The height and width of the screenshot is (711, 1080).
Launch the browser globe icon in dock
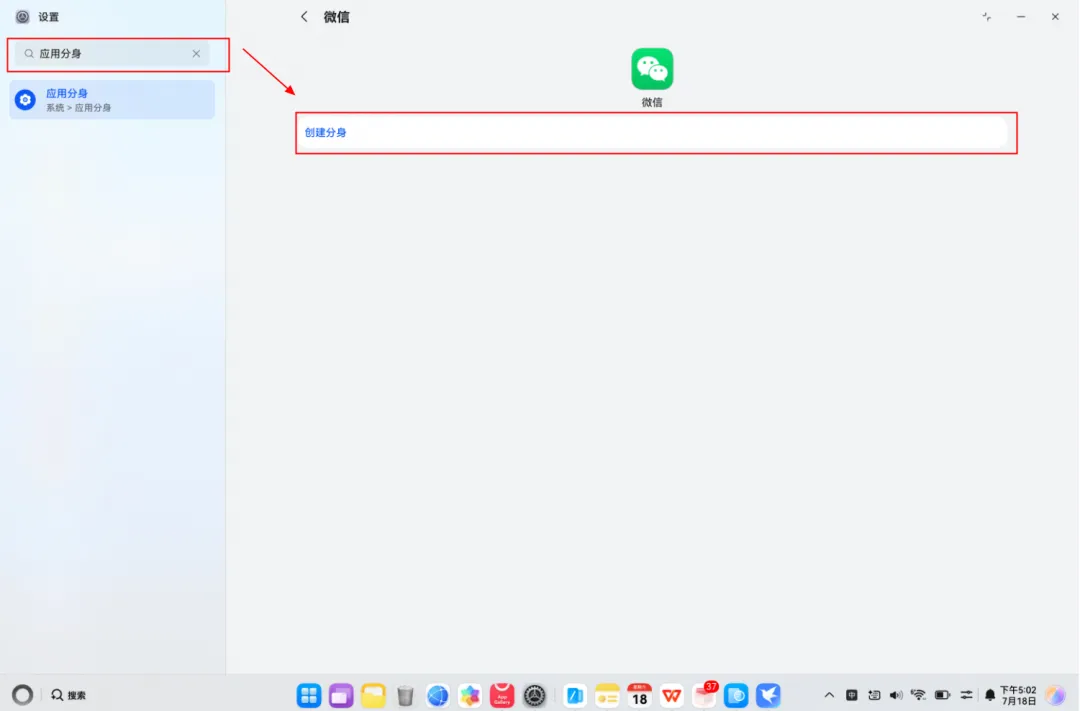point(437,695)
